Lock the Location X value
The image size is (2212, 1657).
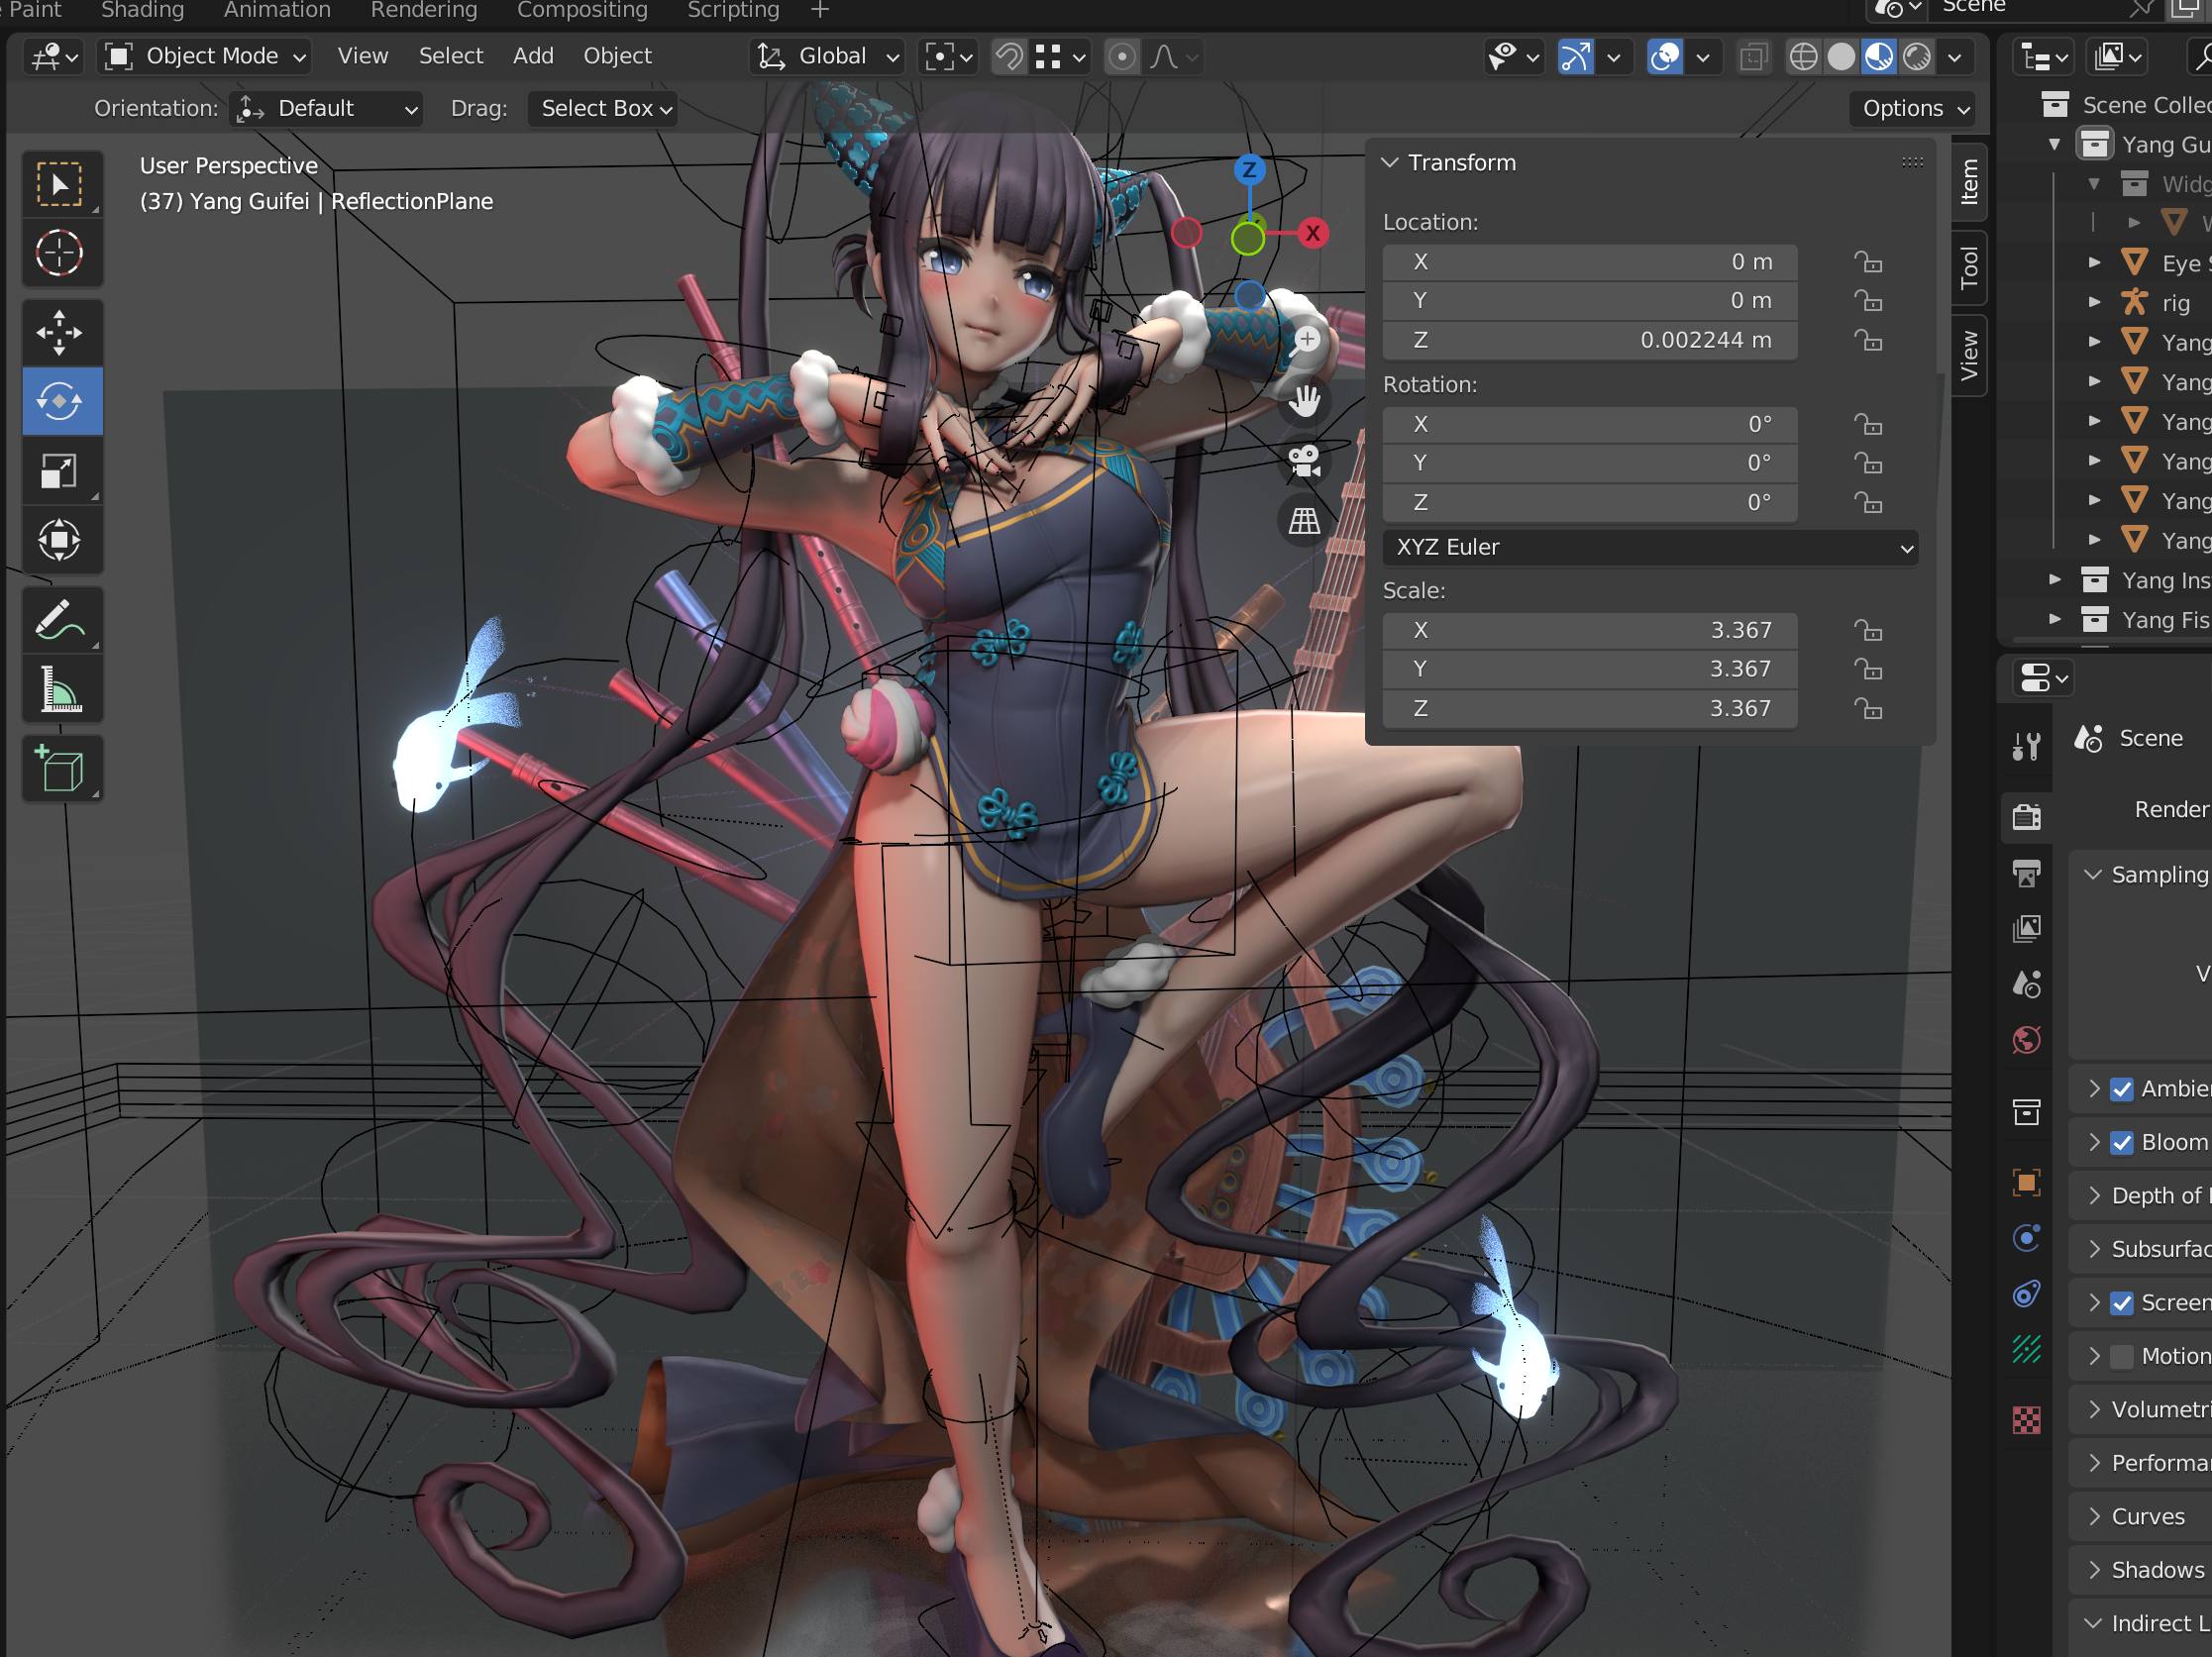pos(1867,263)
